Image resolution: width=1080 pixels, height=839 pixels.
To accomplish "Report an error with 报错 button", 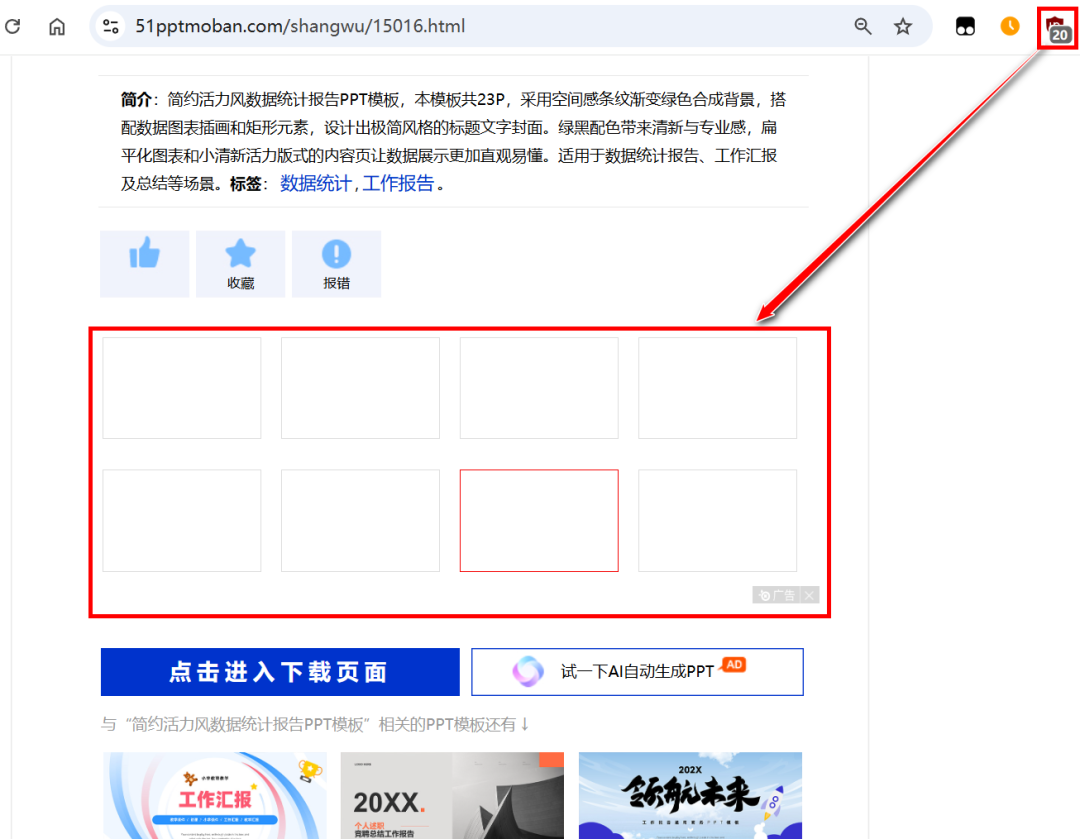I will coord(336,263).
